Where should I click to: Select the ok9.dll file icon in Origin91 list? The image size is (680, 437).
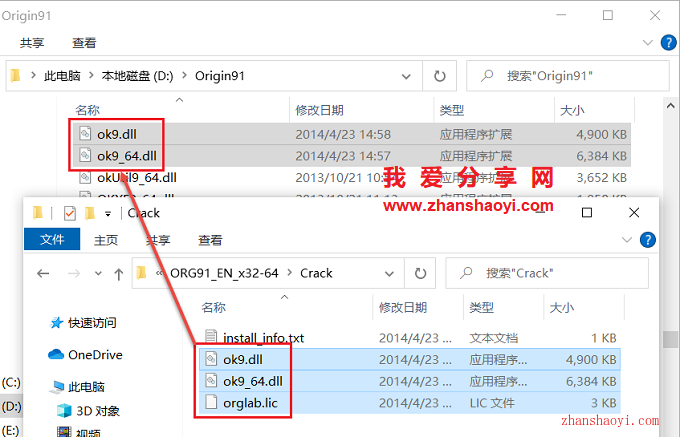pos(85,134)
